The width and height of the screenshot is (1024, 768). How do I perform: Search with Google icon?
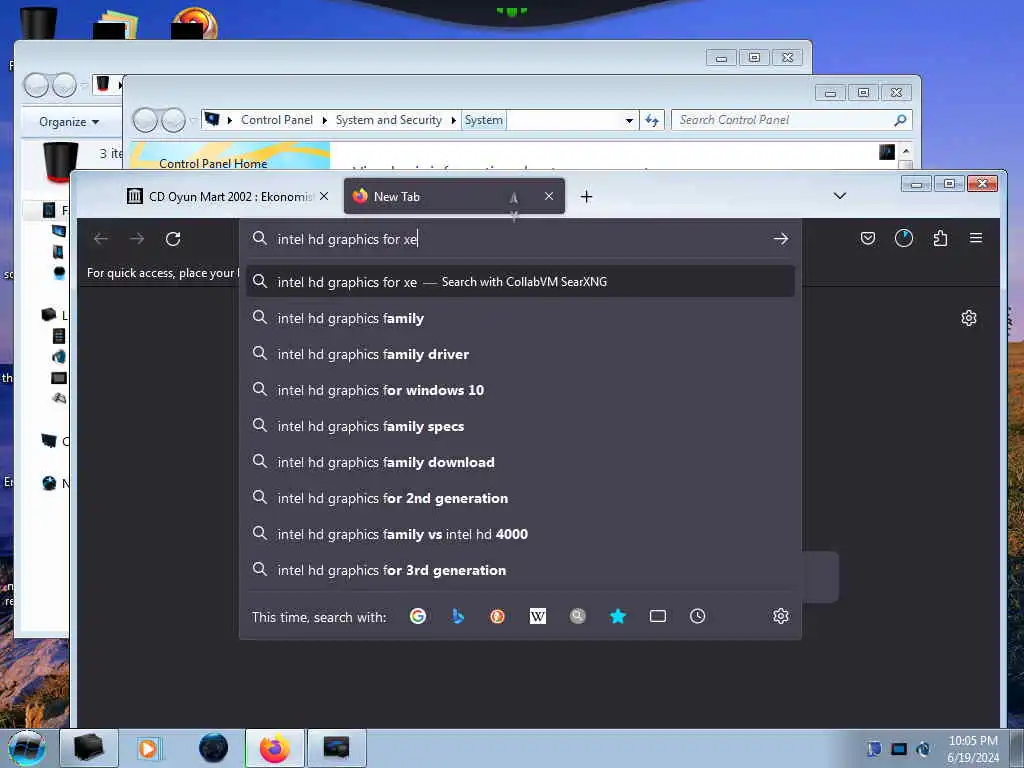(x=418, y=616)
